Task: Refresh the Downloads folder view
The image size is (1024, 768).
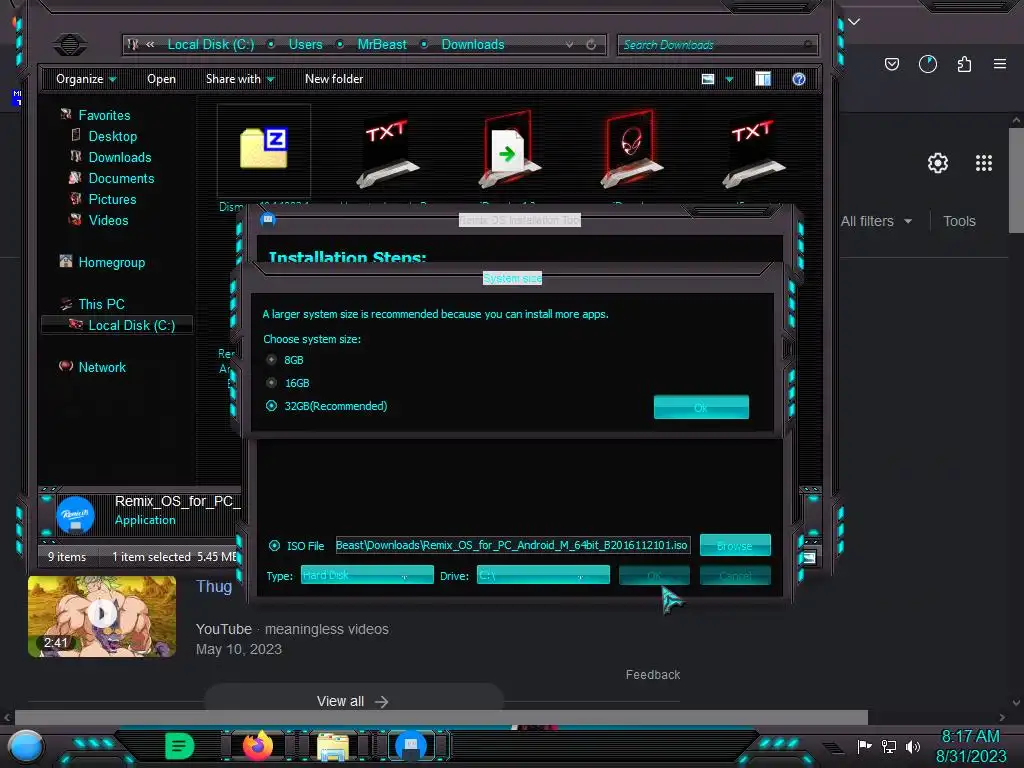Action: click(x=591, y=44)
